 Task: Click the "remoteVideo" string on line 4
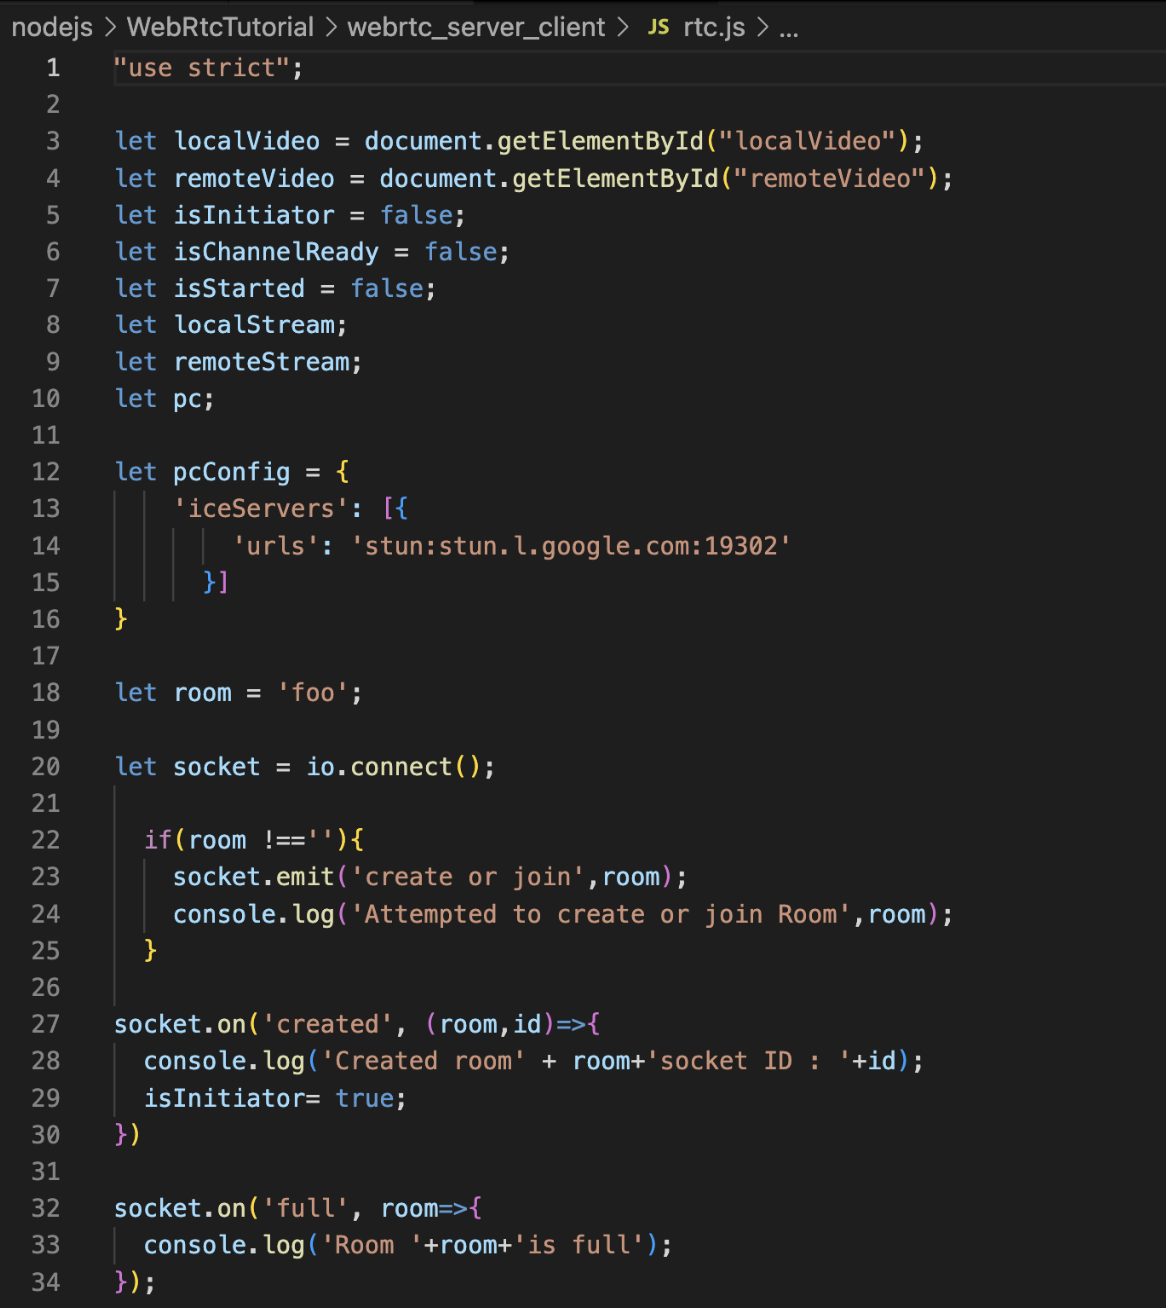830,178
